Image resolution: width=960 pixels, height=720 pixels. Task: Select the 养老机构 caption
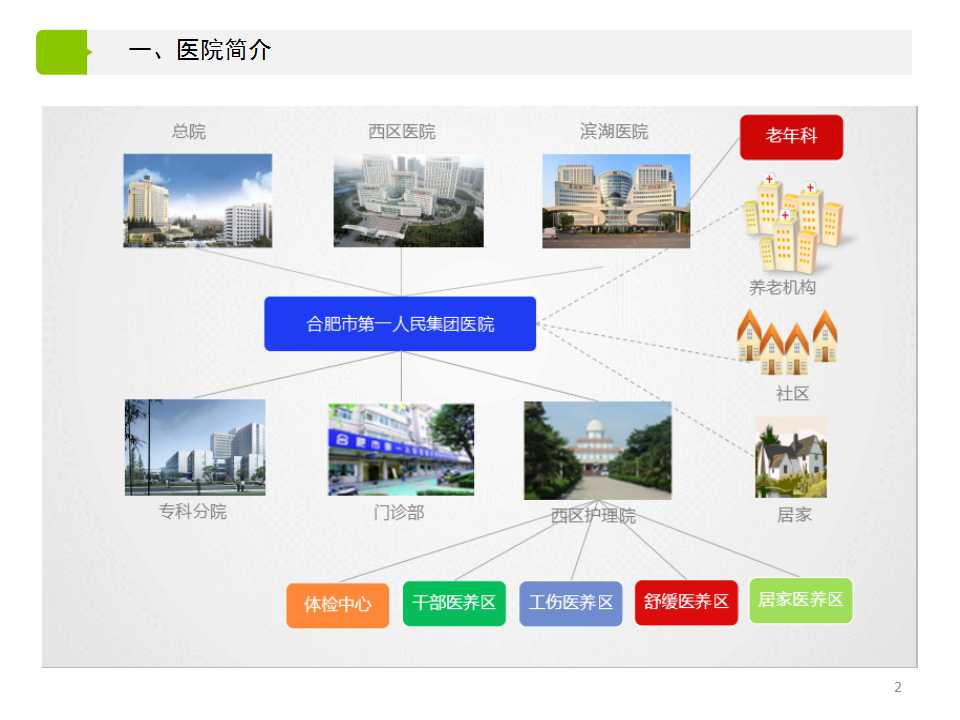click(782, 287)
